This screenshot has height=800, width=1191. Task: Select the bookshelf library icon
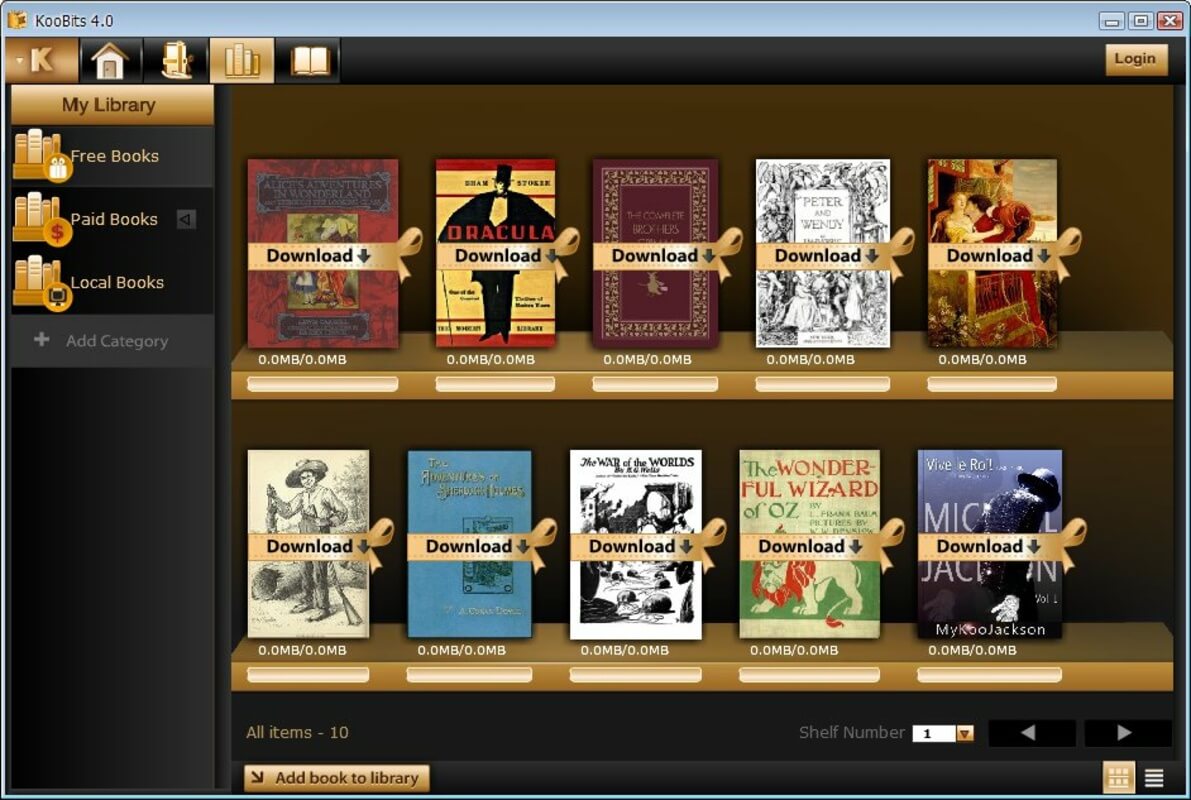pyautogui.click(x=241, y=61)
